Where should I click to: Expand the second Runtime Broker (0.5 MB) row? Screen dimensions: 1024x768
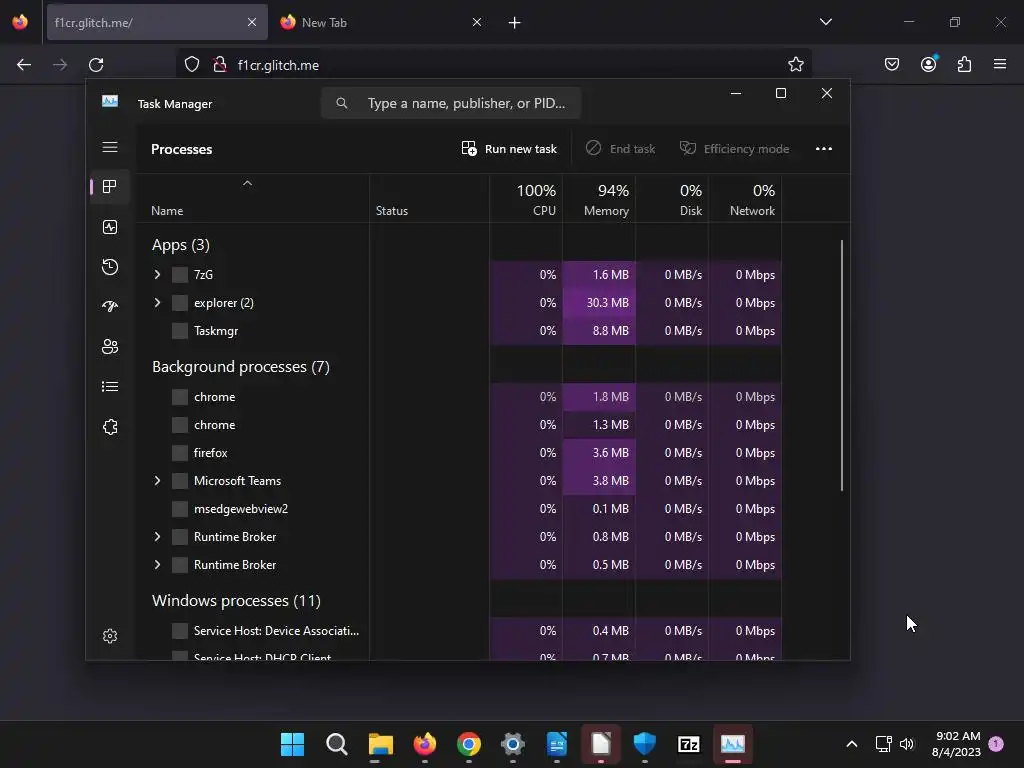point(157,565)
